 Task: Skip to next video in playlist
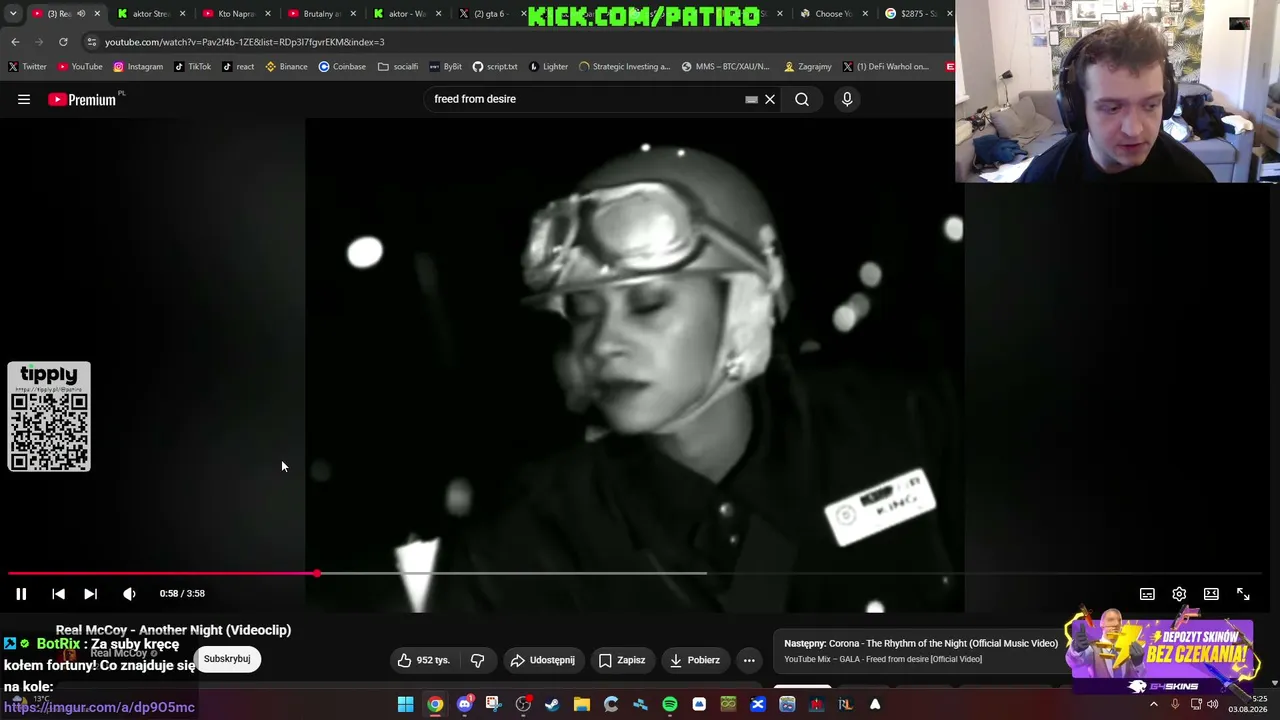(x=90, y=594)
